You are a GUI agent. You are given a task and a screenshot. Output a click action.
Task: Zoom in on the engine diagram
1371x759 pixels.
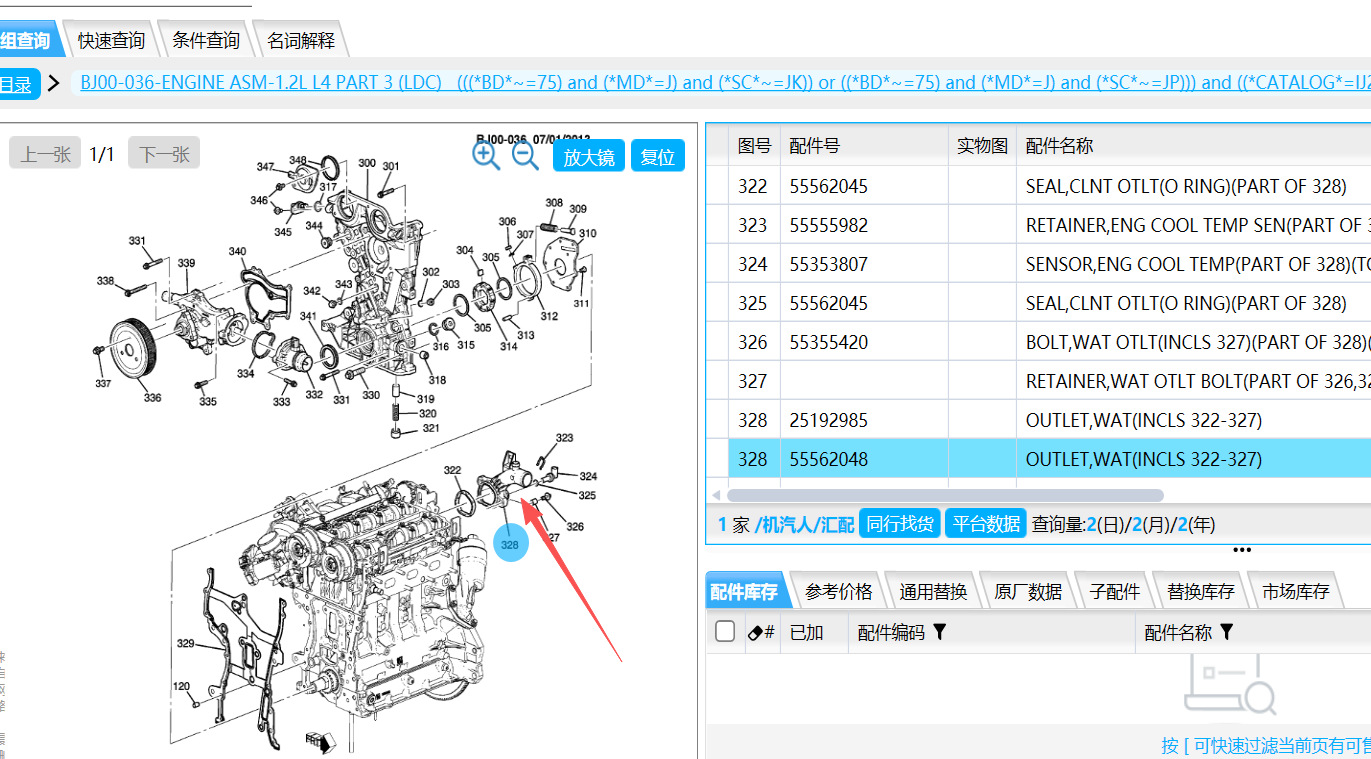pos(486,155)
